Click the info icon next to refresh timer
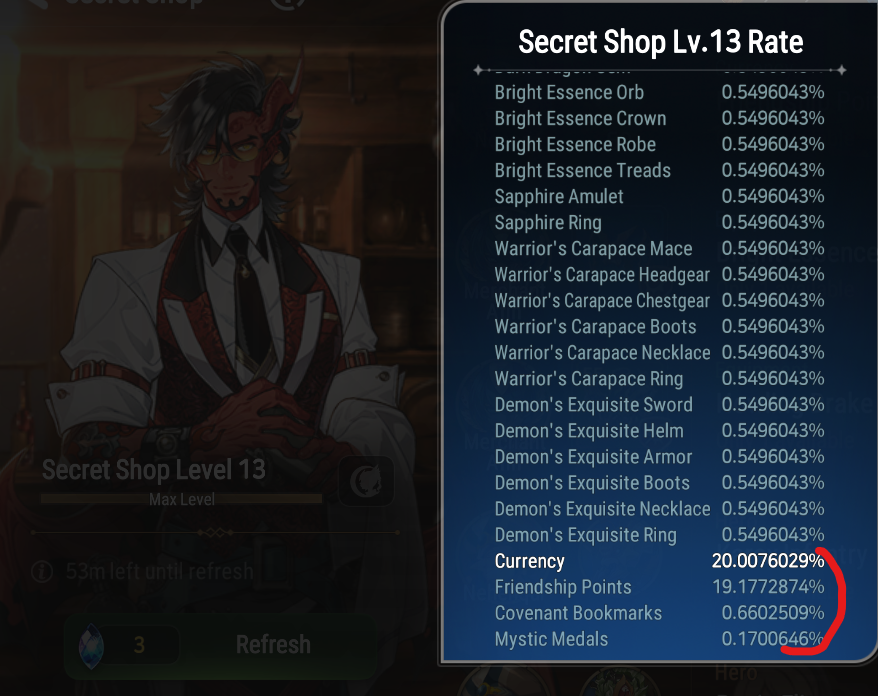This screenshot has height=696, width=878. tap(42, 572)
